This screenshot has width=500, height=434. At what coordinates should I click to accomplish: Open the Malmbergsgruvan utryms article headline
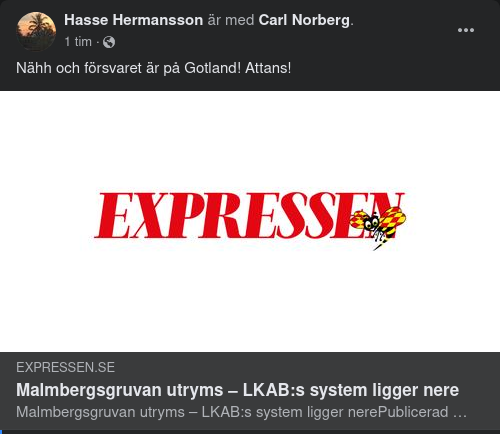click(x=237, y=390)
